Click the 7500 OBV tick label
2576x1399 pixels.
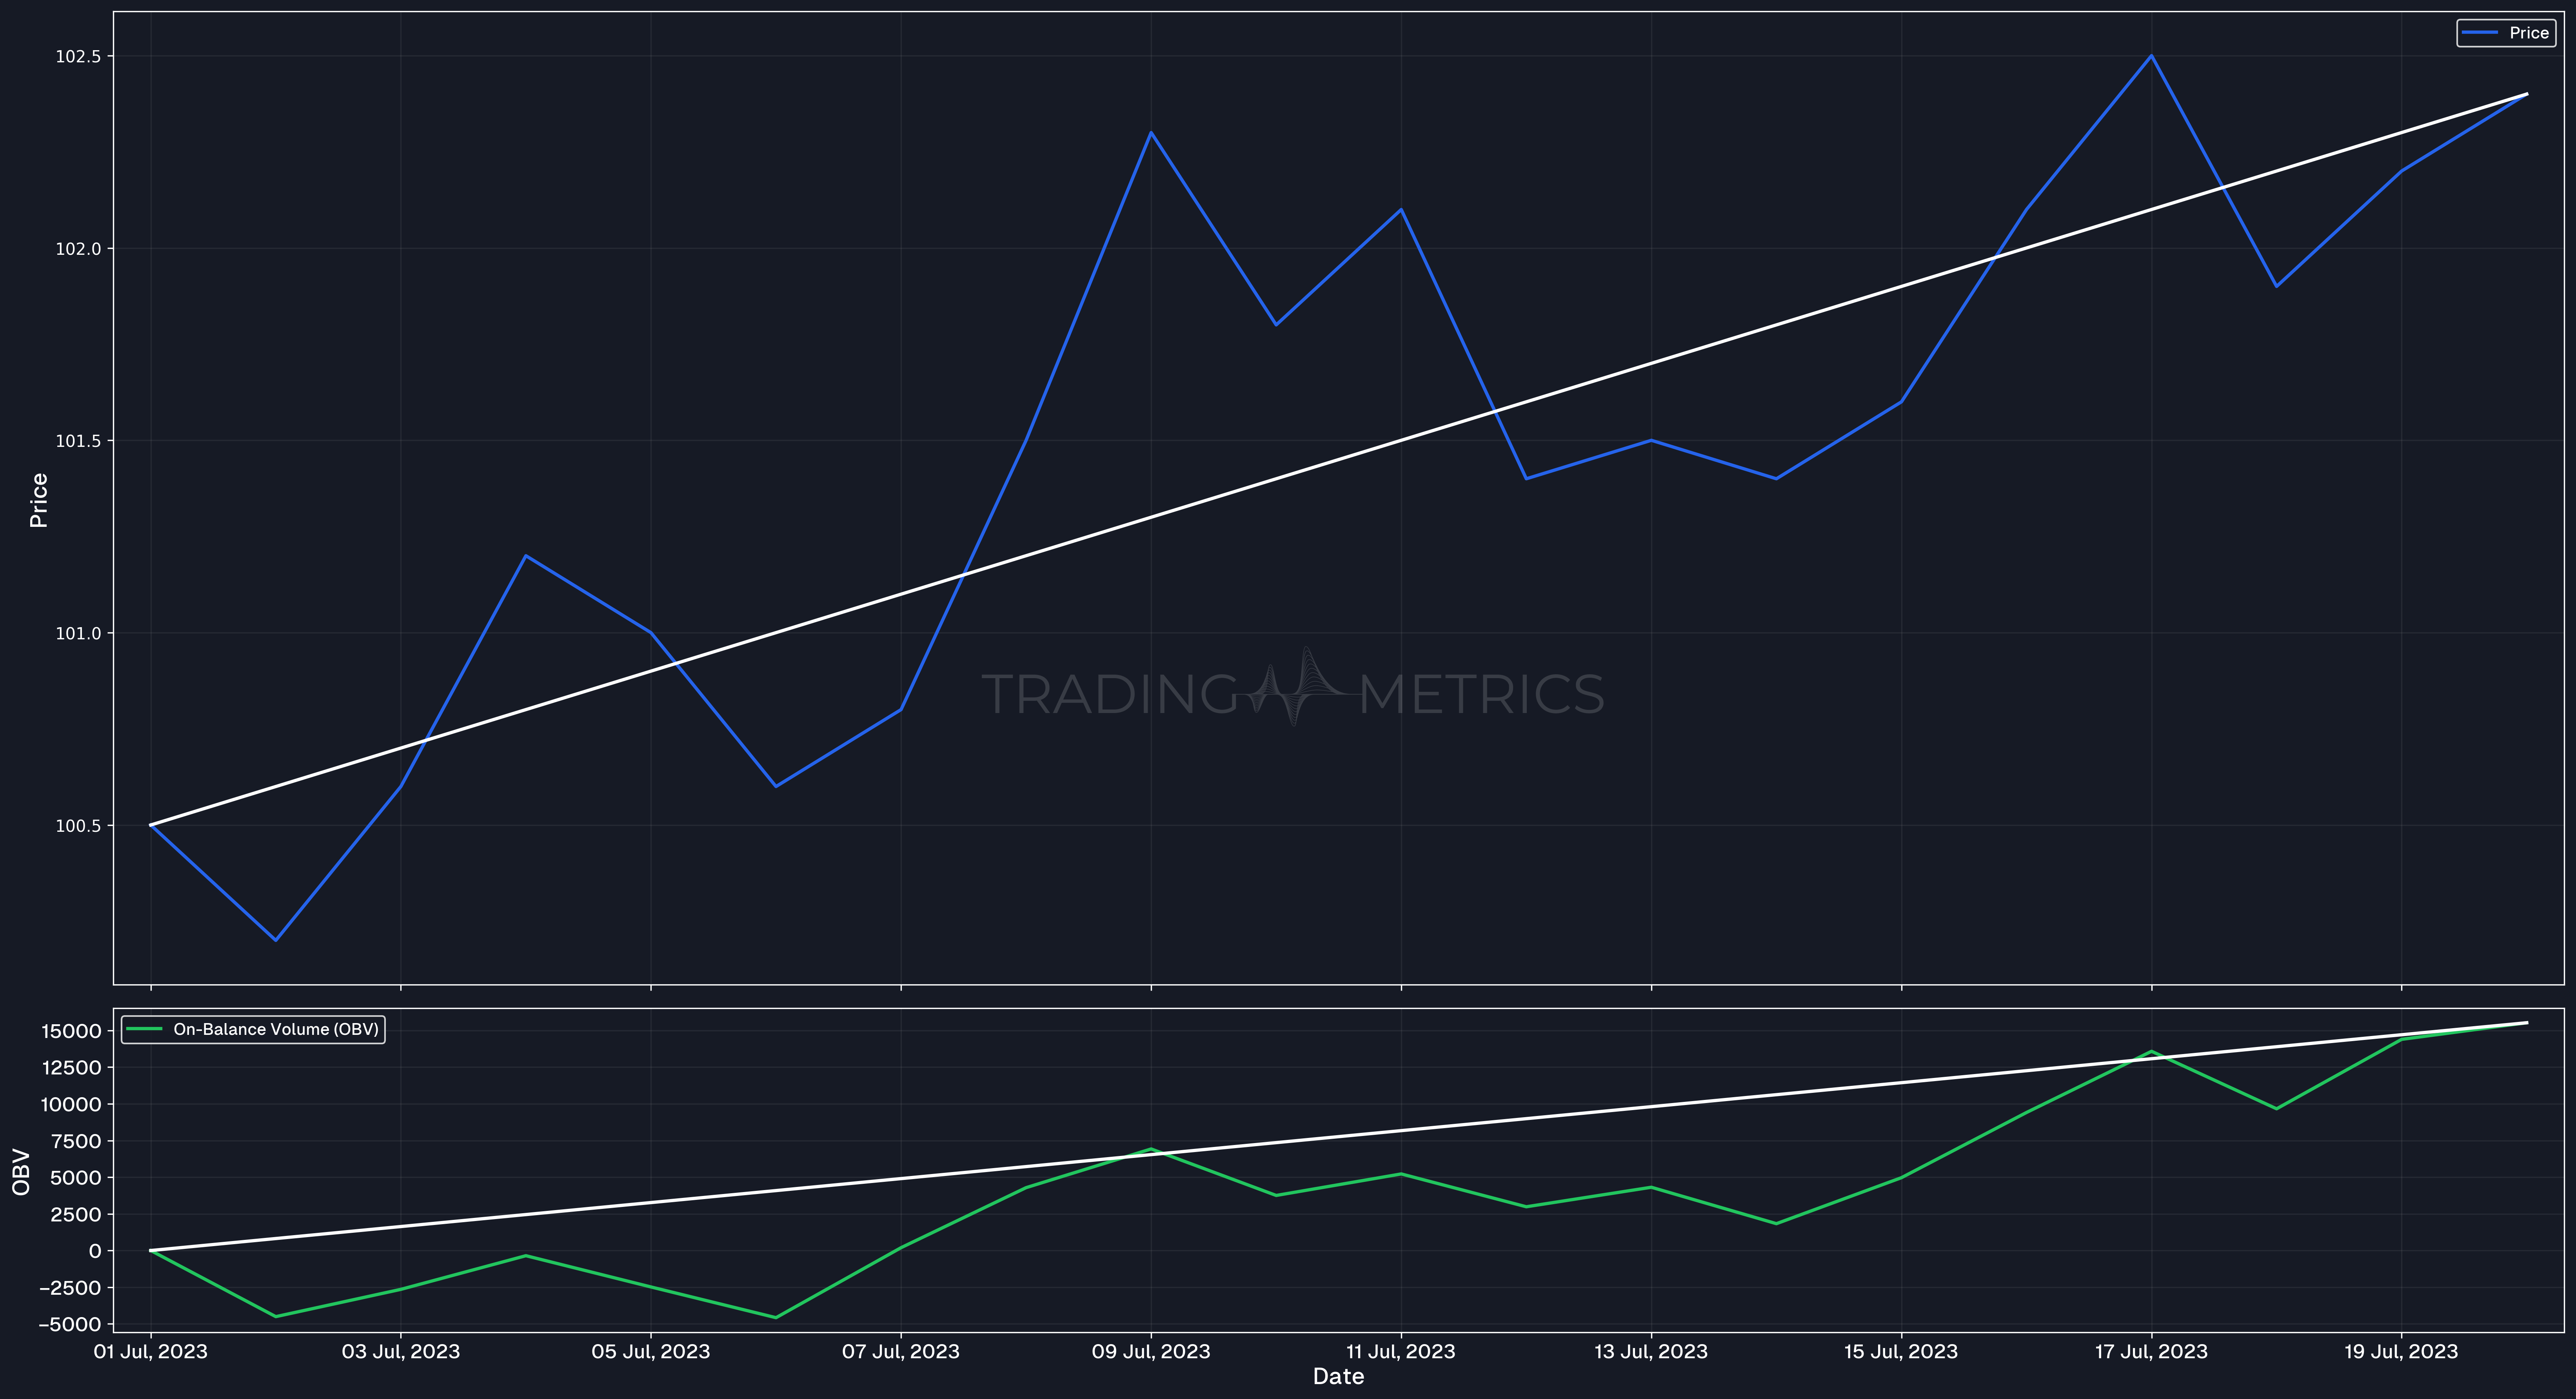[x=77, y=1141]
